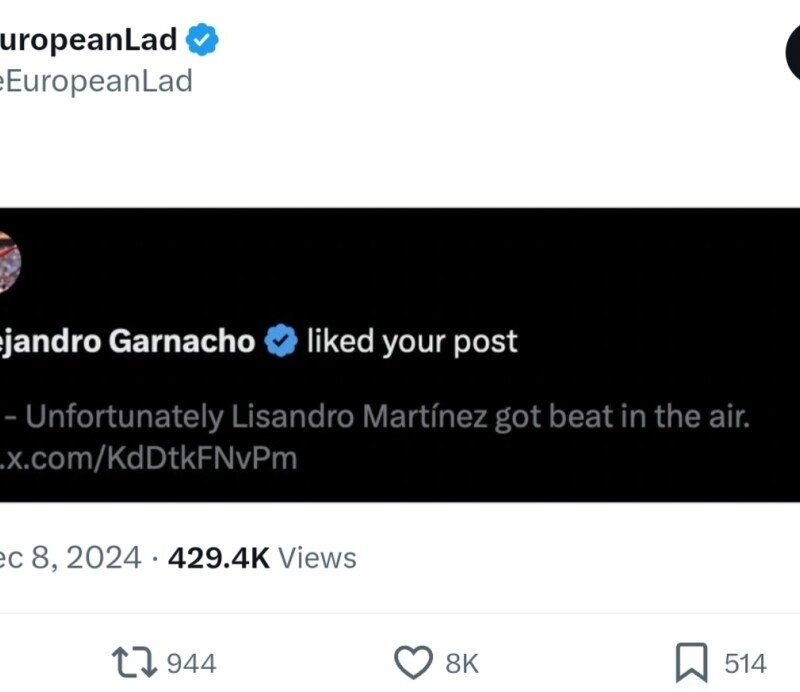Open the EuropeanLad display name

(x=88, y=40)
